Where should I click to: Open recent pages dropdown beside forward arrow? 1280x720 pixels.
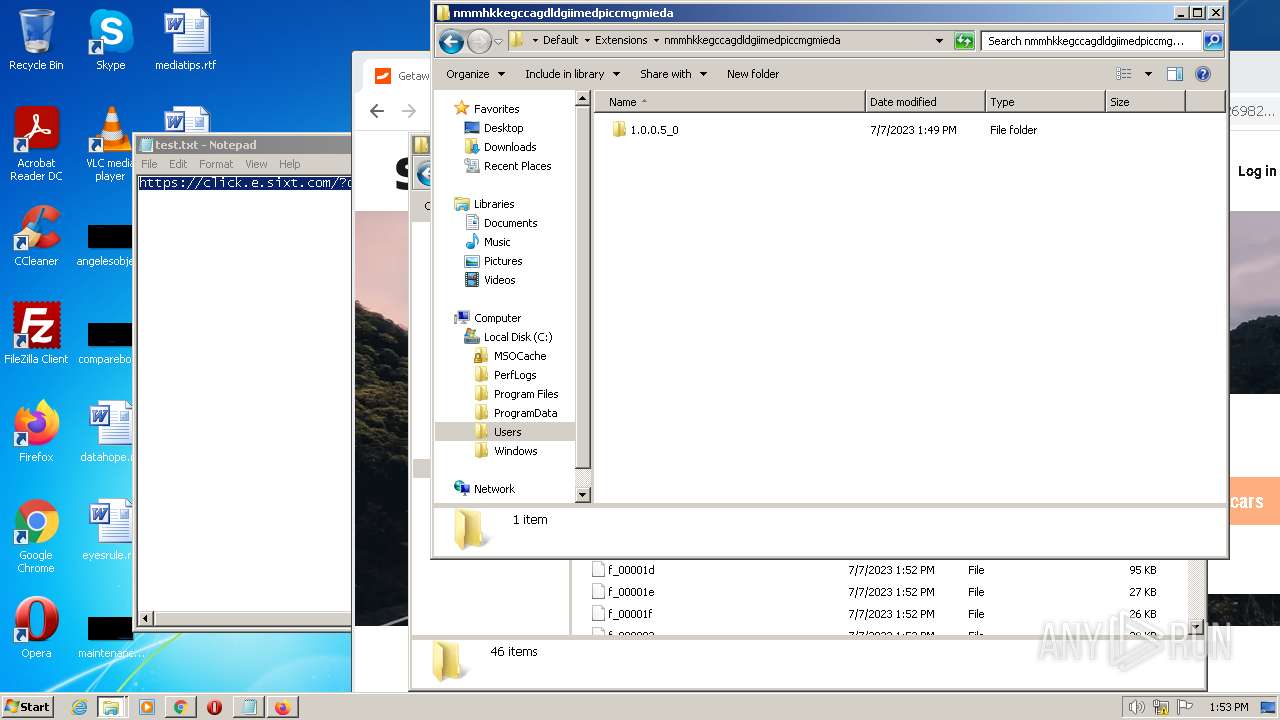(x=498, y=42)
